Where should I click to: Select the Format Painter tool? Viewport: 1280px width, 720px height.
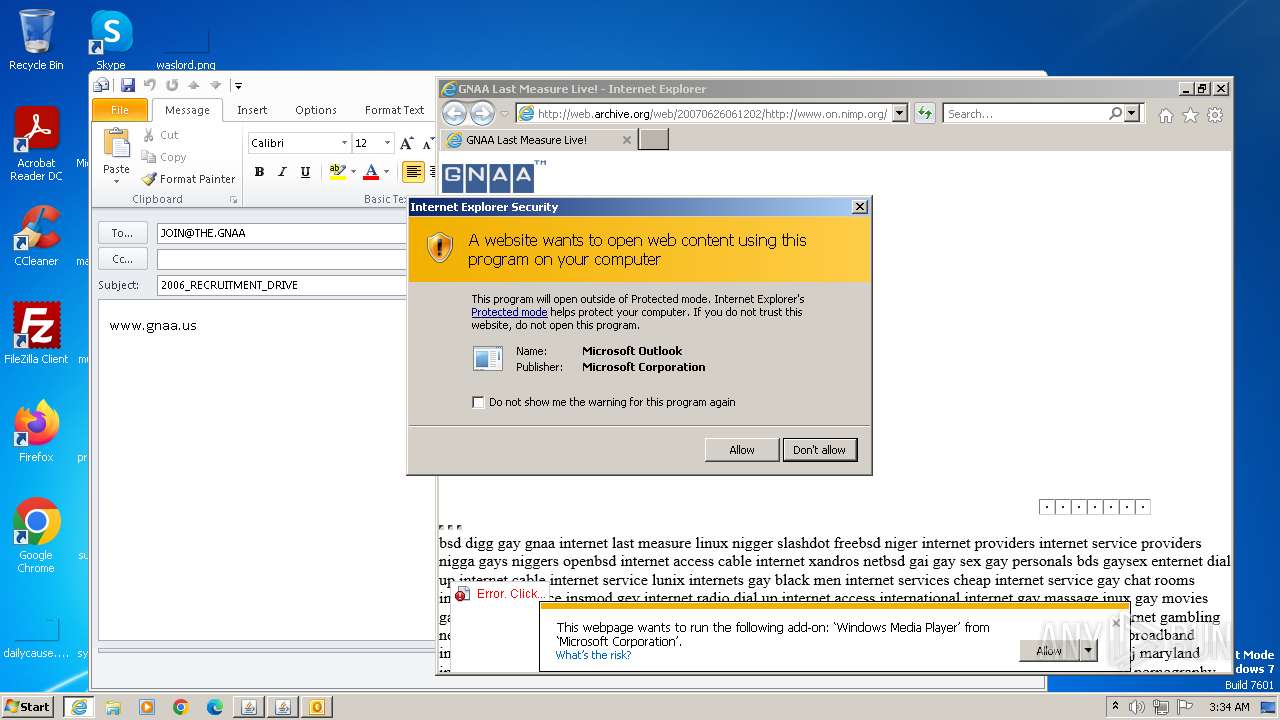[189, 179]
